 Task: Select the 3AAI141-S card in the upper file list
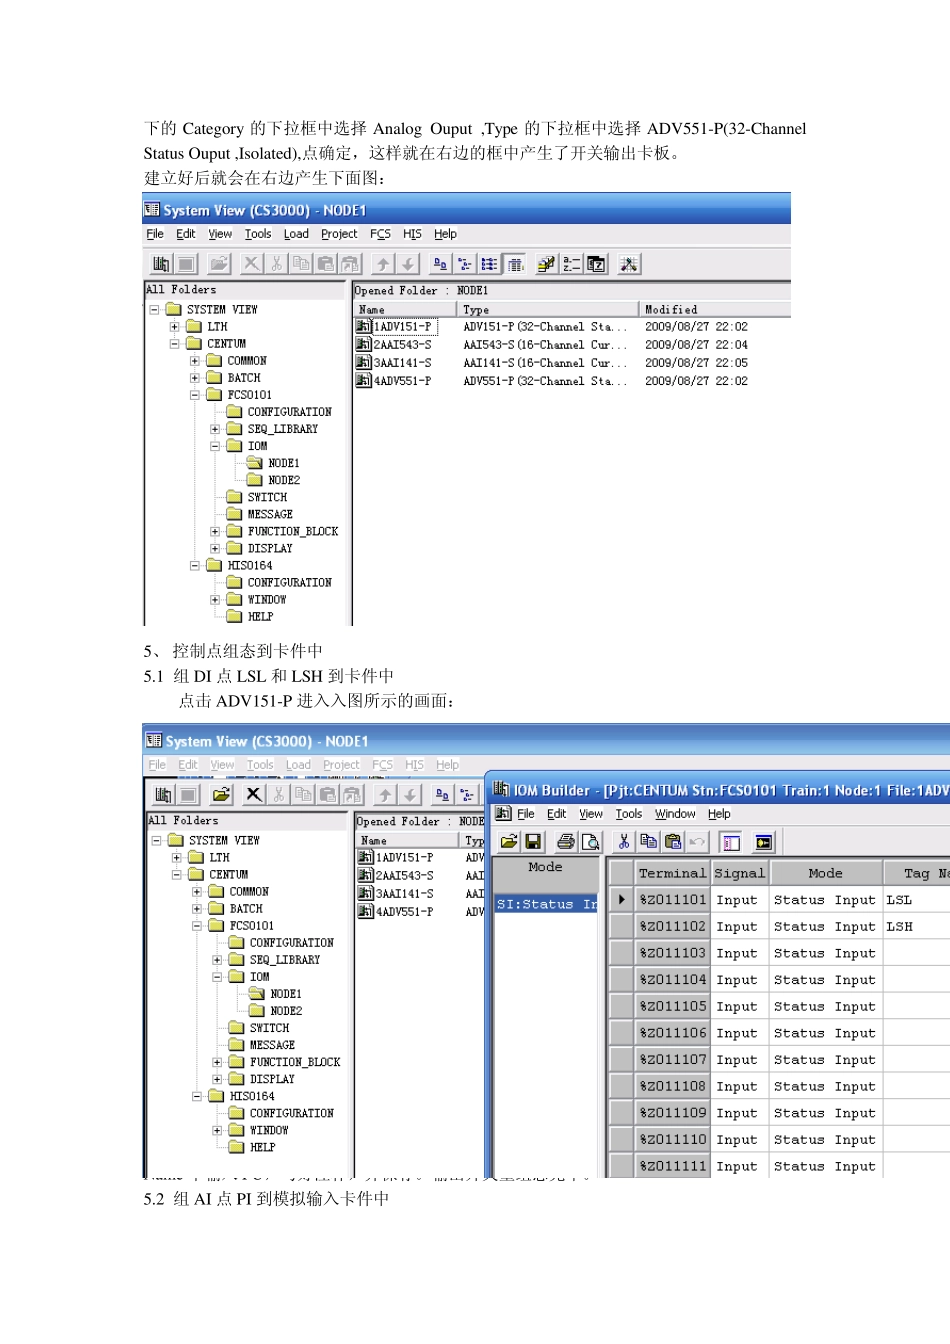402,363
